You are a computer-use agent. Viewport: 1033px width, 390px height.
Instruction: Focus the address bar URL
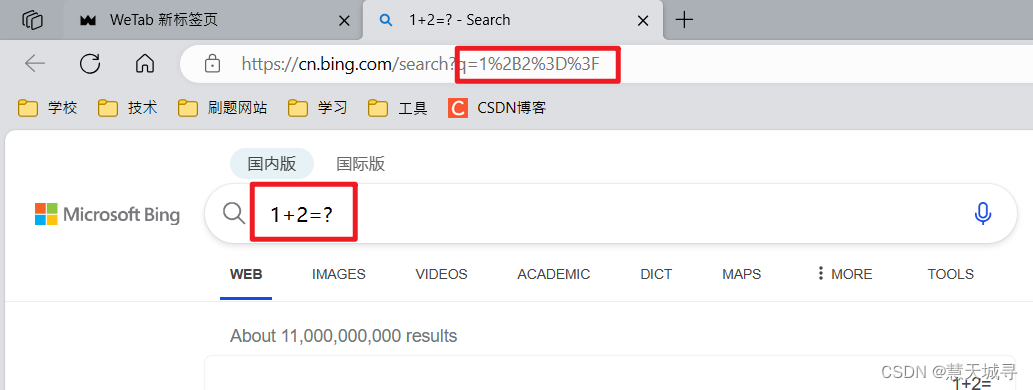pyautogui.click(x=420, y=64)
